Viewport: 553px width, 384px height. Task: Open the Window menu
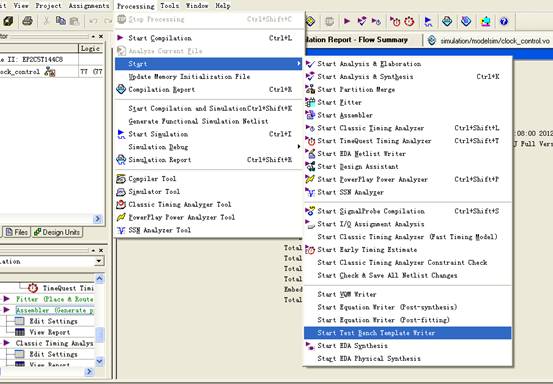(x=197, y=6)
